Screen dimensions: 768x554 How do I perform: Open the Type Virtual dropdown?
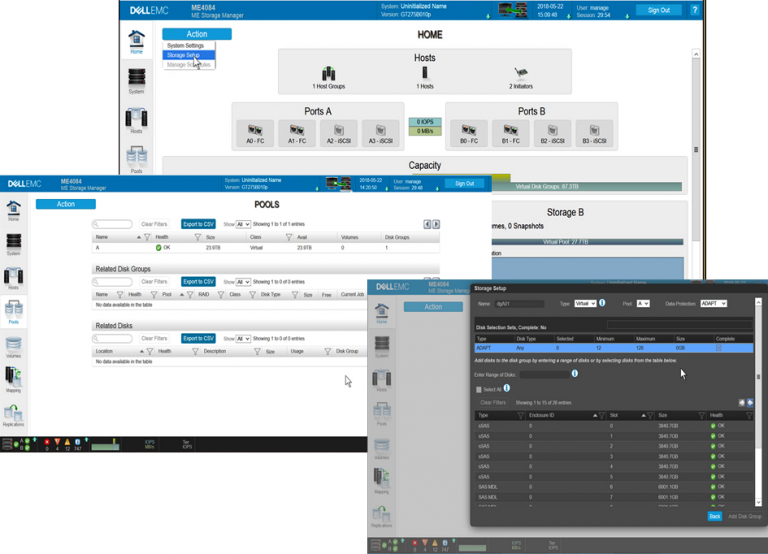(x=585, y=303)
